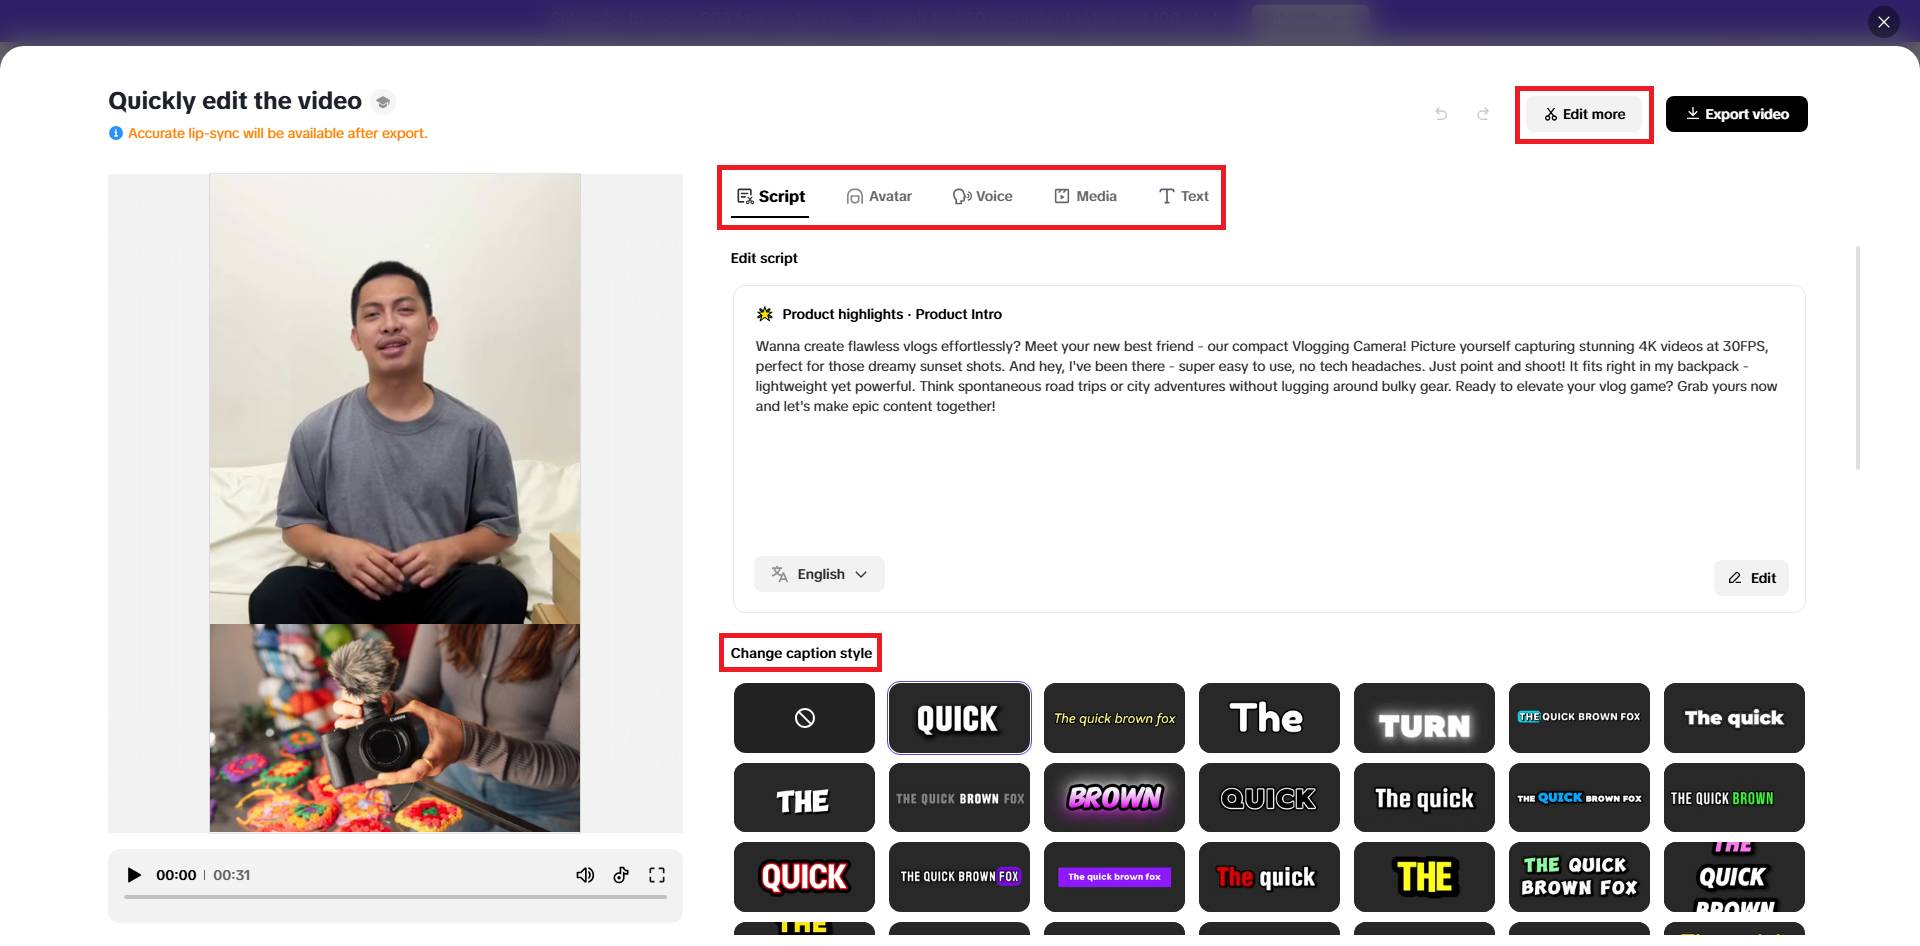Click the 'Edit script' heading

[x=764, y=258]
